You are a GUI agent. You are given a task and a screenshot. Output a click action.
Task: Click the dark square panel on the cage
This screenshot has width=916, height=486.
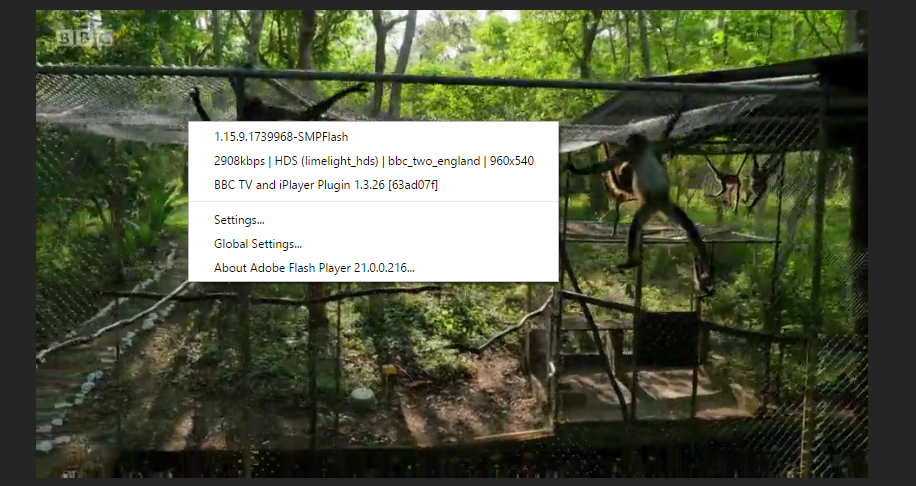668,339
